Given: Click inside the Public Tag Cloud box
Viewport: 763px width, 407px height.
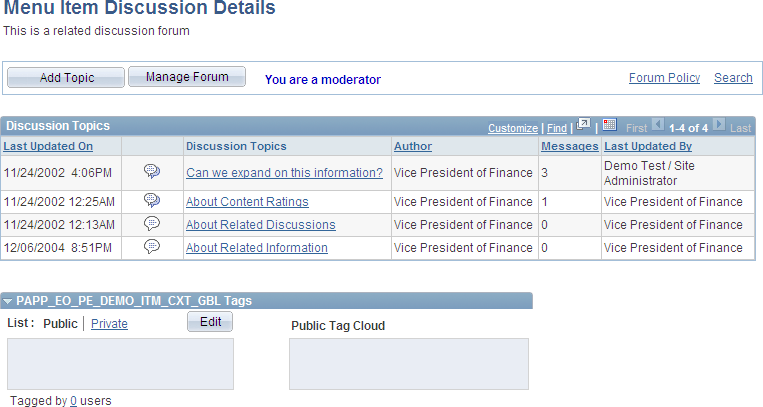Looking at the screenshot, I should point(409,364).
